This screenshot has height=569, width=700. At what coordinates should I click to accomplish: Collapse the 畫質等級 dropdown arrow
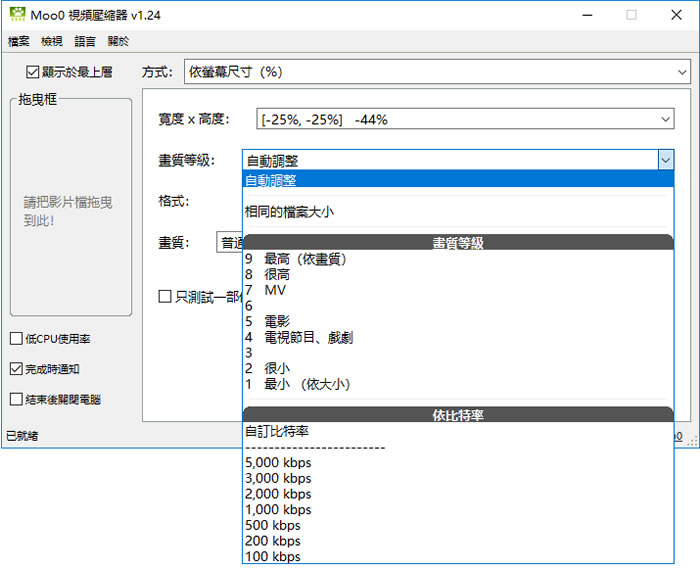point(665,160)
